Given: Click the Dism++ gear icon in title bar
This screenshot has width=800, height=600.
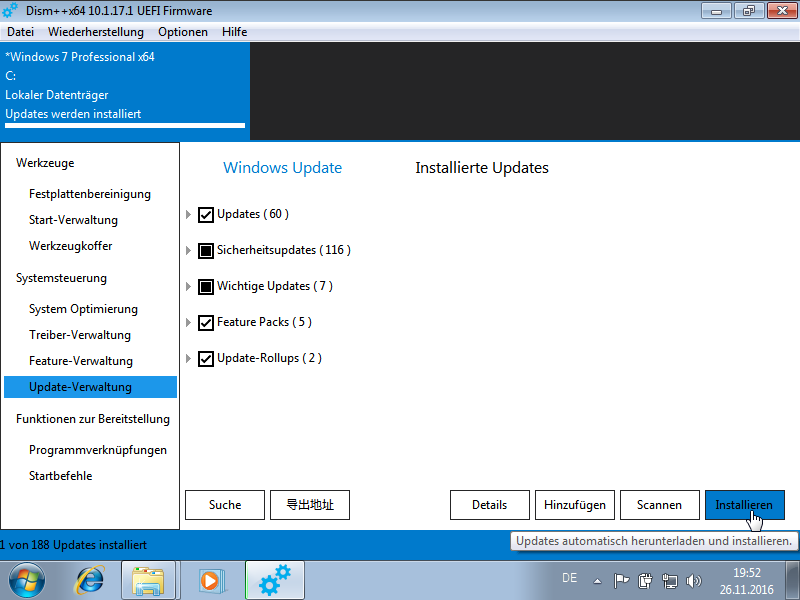Looking at the screenshot, I should click(x=10, y=10).
